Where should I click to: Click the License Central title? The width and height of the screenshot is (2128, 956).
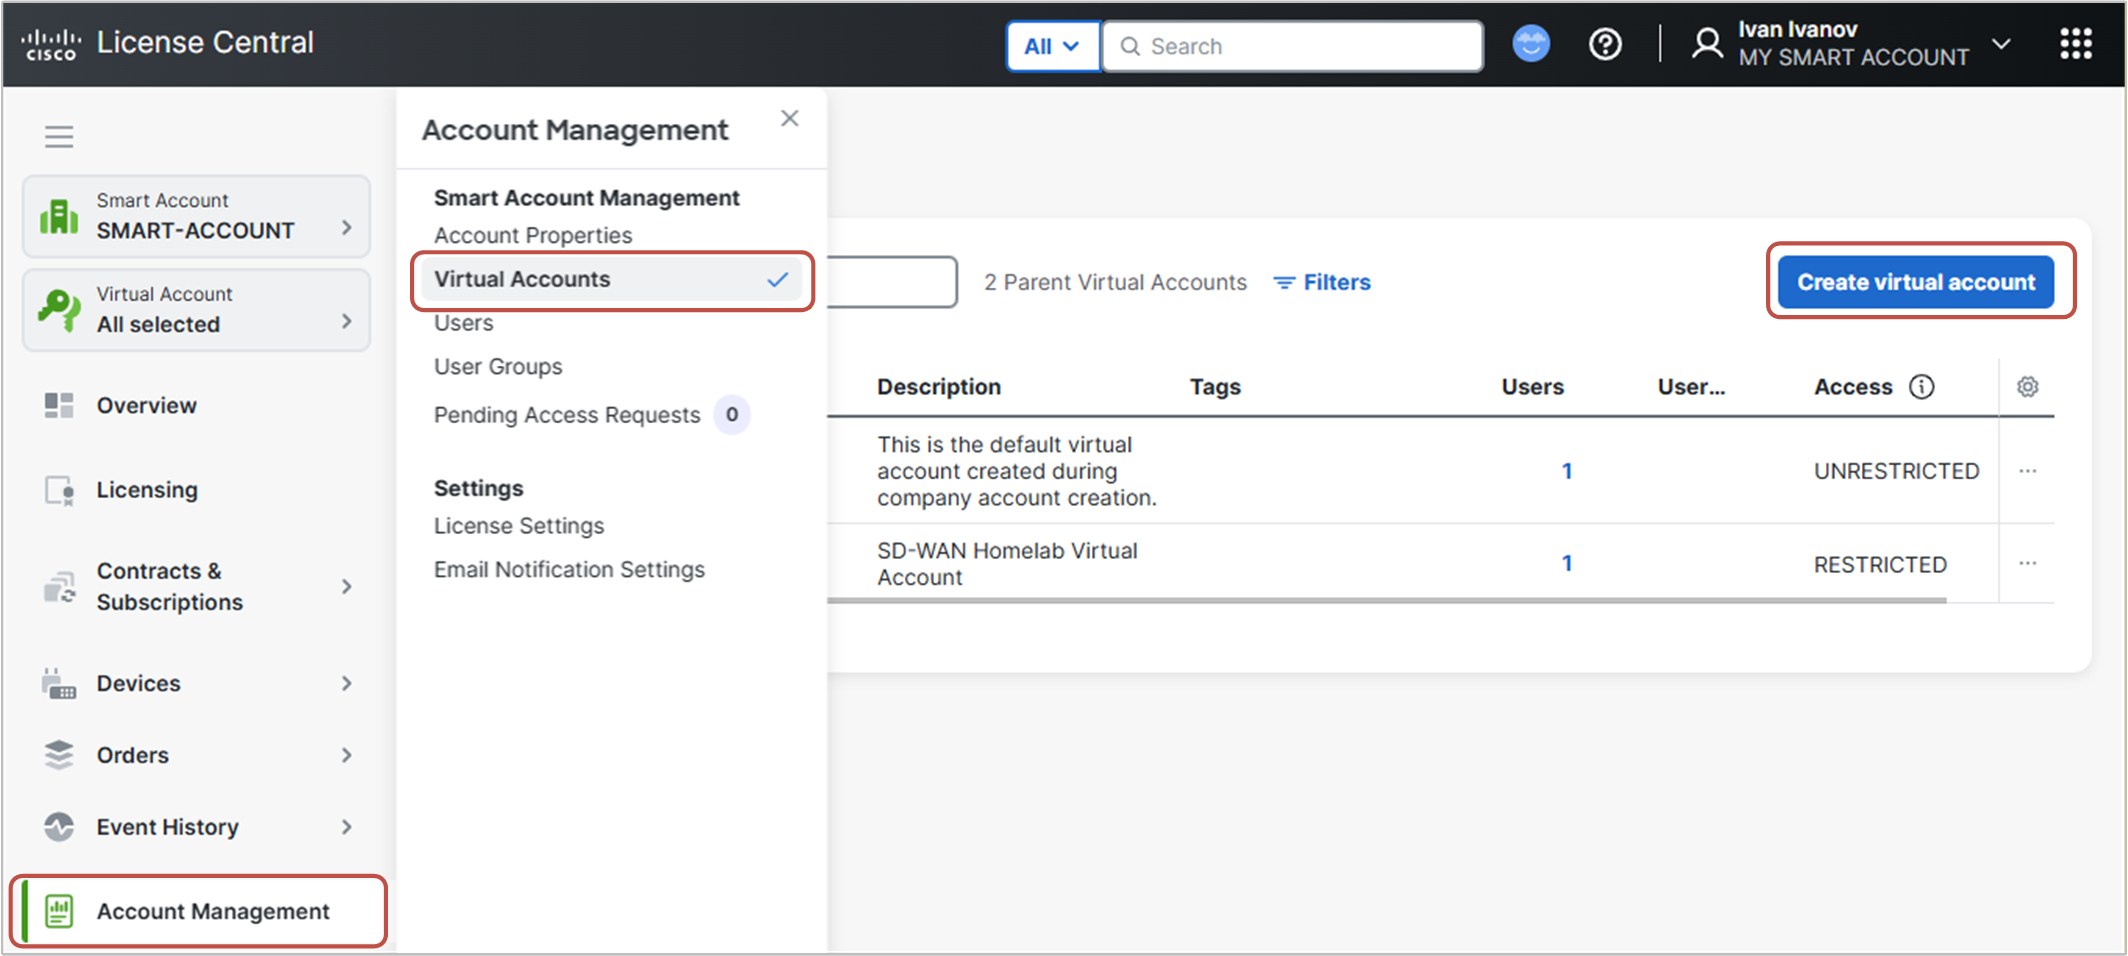click(205, 43)
